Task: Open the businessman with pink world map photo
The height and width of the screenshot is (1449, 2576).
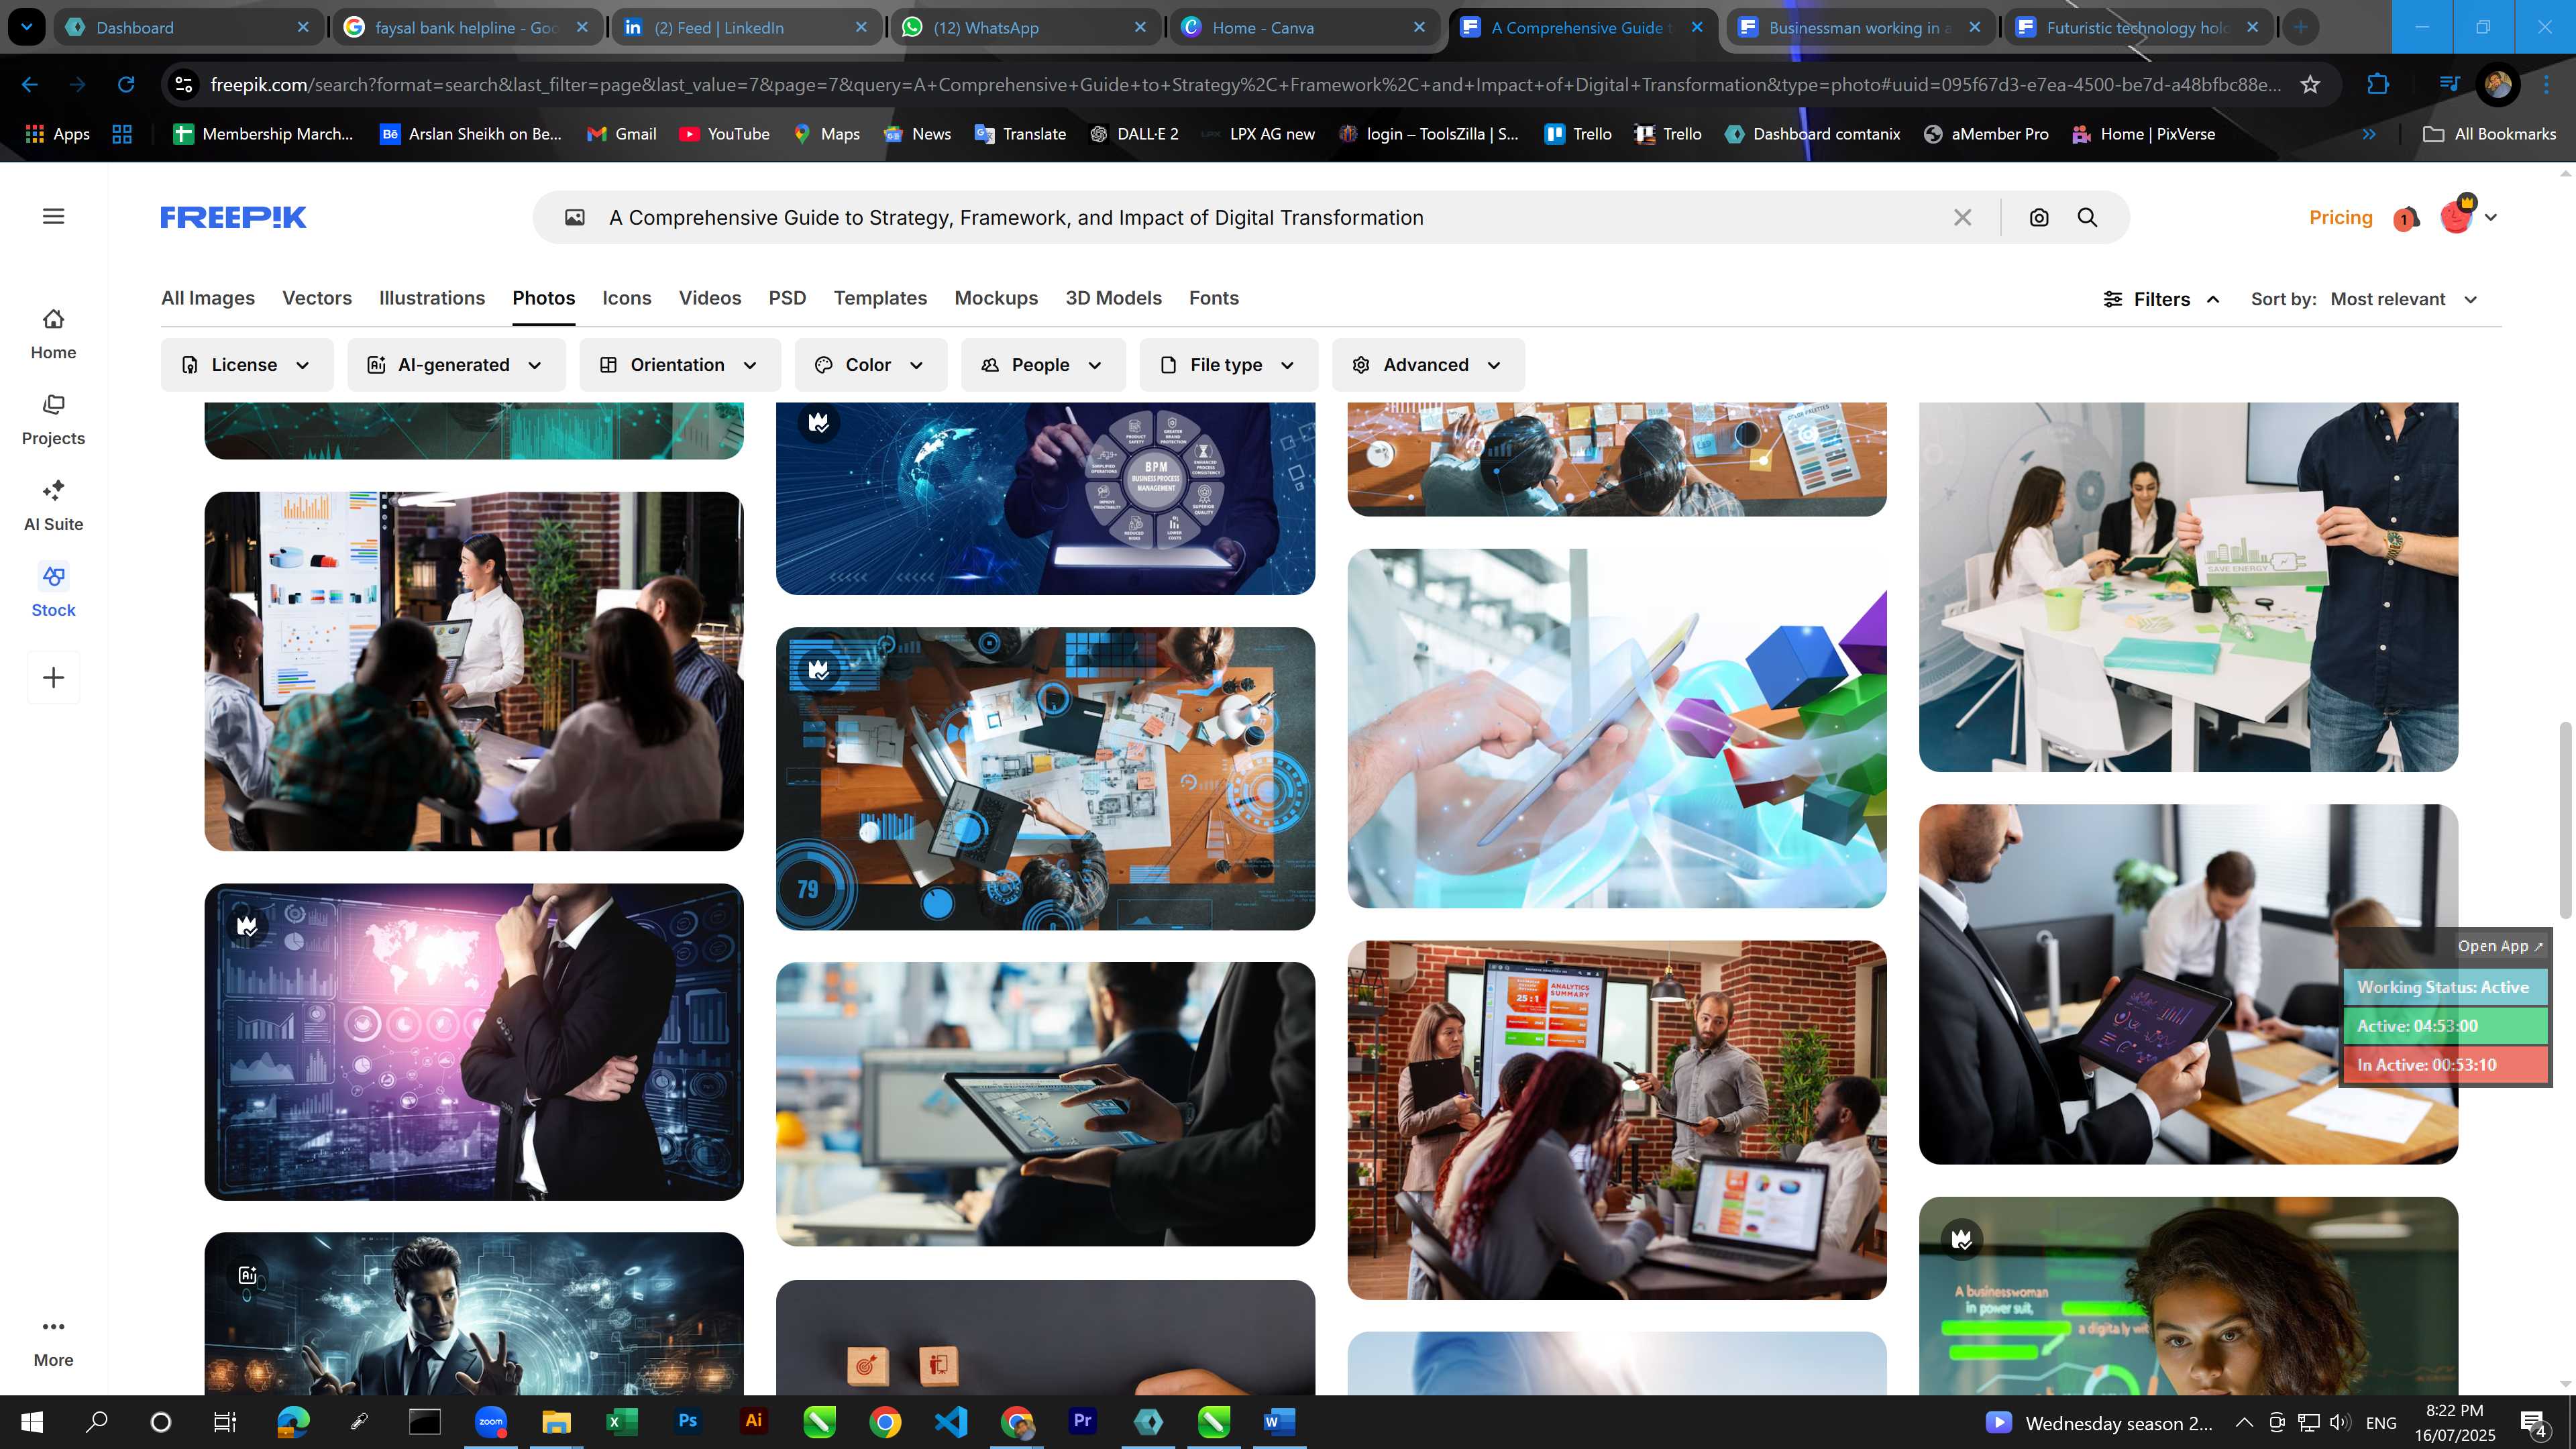Action: pyautogui.click(x=474, y=1042)
